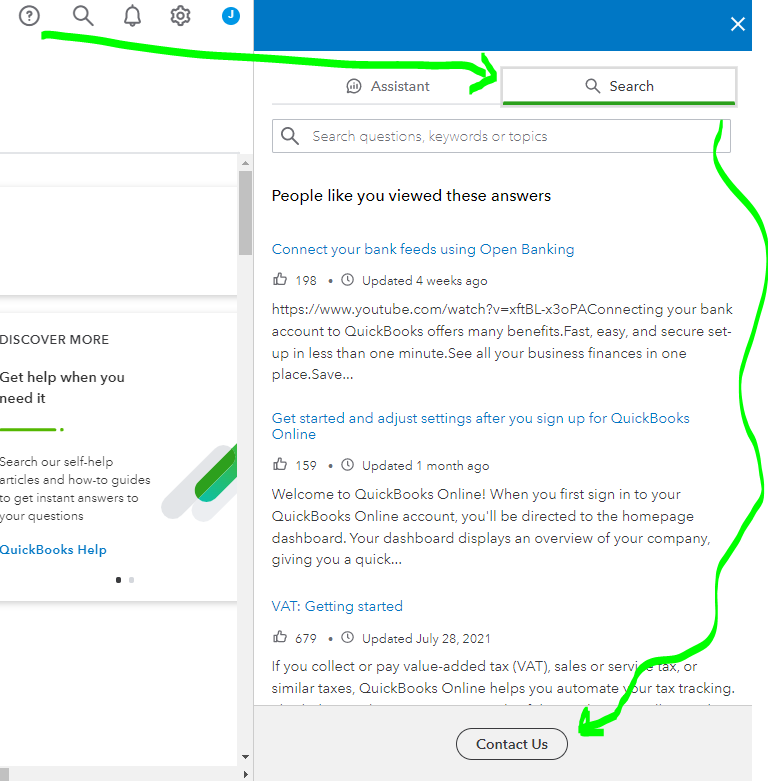Image resolution: width=768 pixels, height=781 pixels.
Task: Click thumbs-up icon beside 679
Action: (x=280, y=637)
